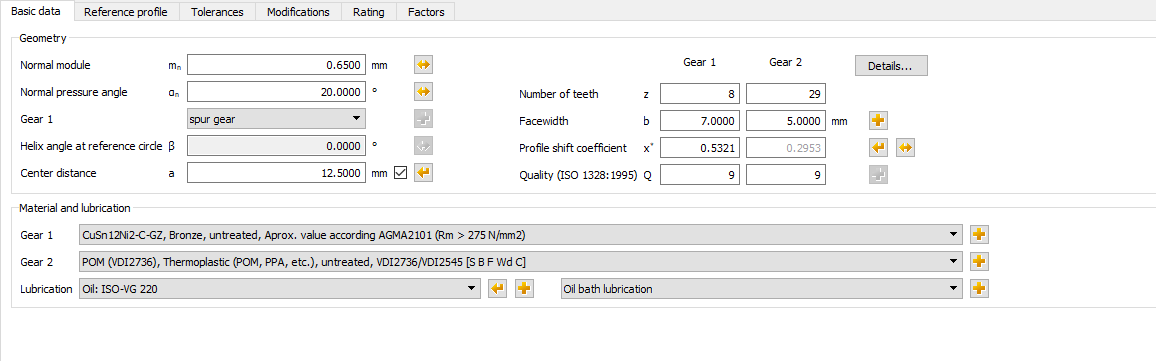1156x361 pixels.
Task: Open the spur gear type dropdown
Action: 276,118
